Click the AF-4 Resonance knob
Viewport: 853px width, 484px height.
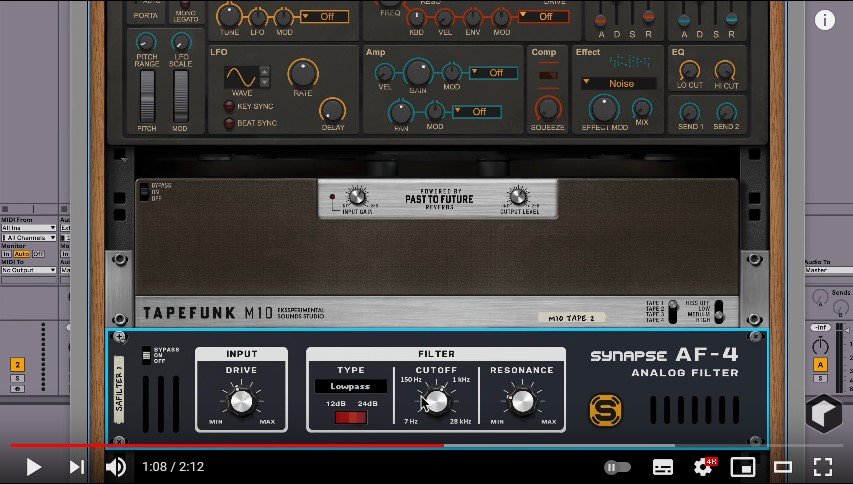pos(522,401)
